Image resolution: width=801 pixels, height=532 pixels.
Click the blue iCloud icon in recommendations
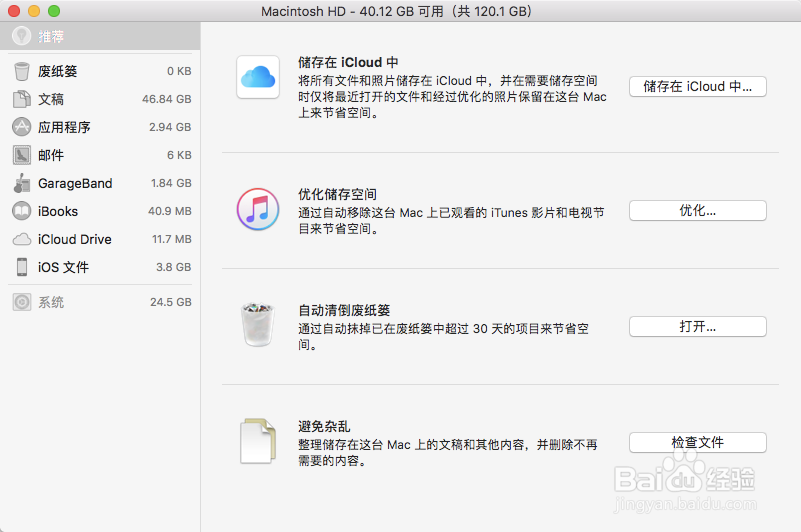tap(258, 77)
